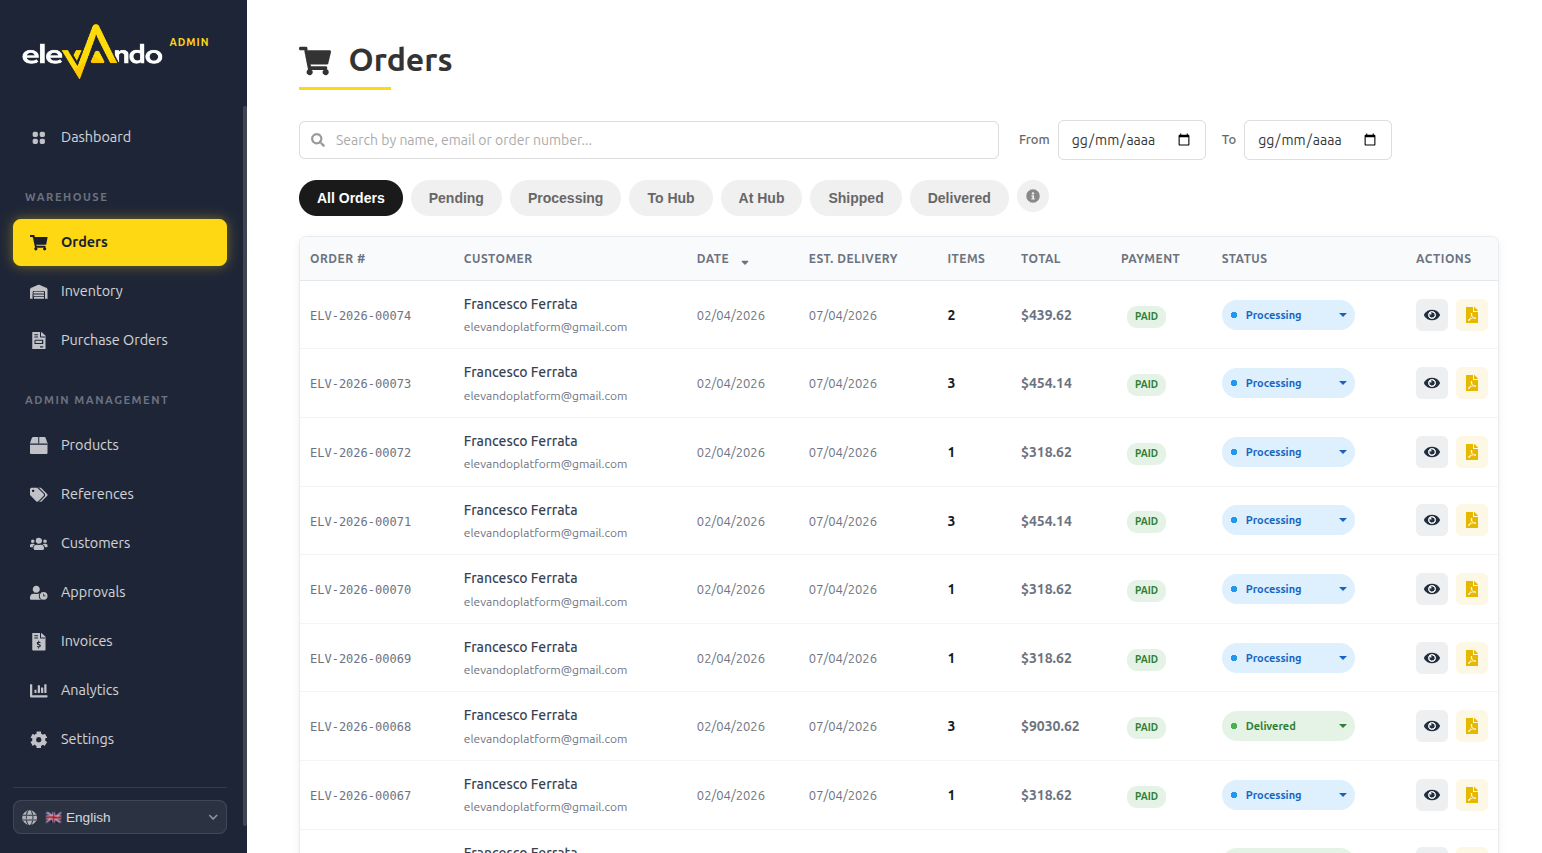View details of order ELV-2026-00072
The width and height of the screenshot is (1542, 853).
click(1432, 452)
